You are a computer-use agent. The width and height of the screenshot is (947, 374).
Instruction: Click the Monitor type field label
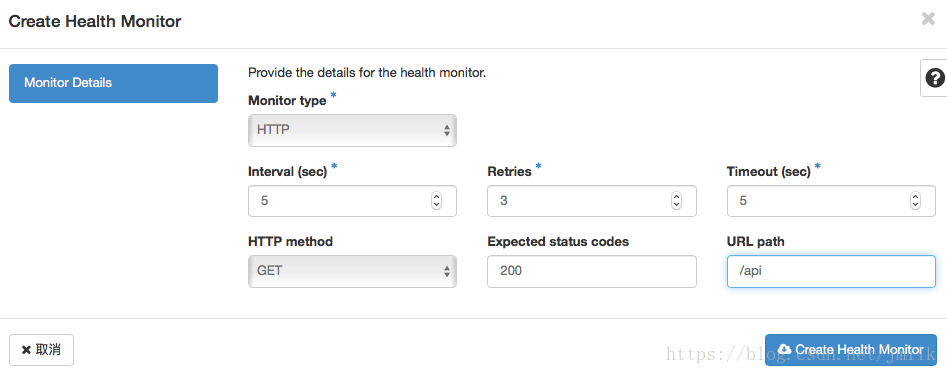(287, 101)
